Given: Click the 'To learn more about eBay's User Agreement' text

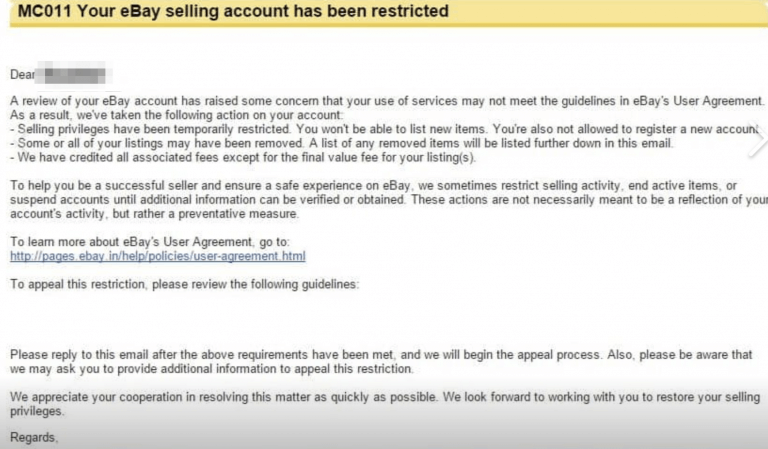Looking at the screenshot, I should [x=150, y=242].
